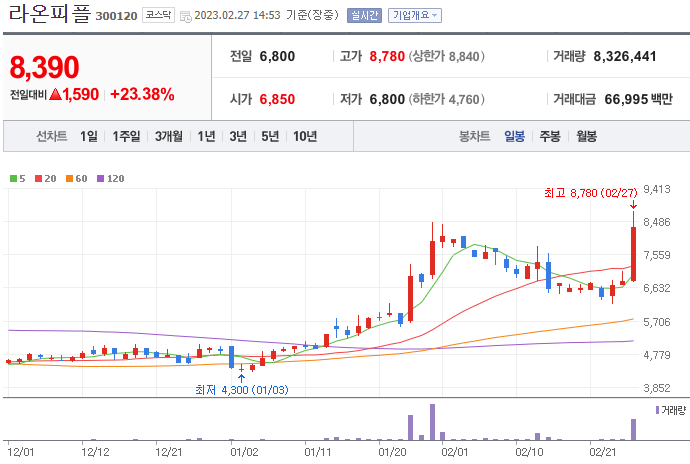Screen dimensions: 690x464
Task: Switch line chart to 1년
Action: click(x=206, y=136)
